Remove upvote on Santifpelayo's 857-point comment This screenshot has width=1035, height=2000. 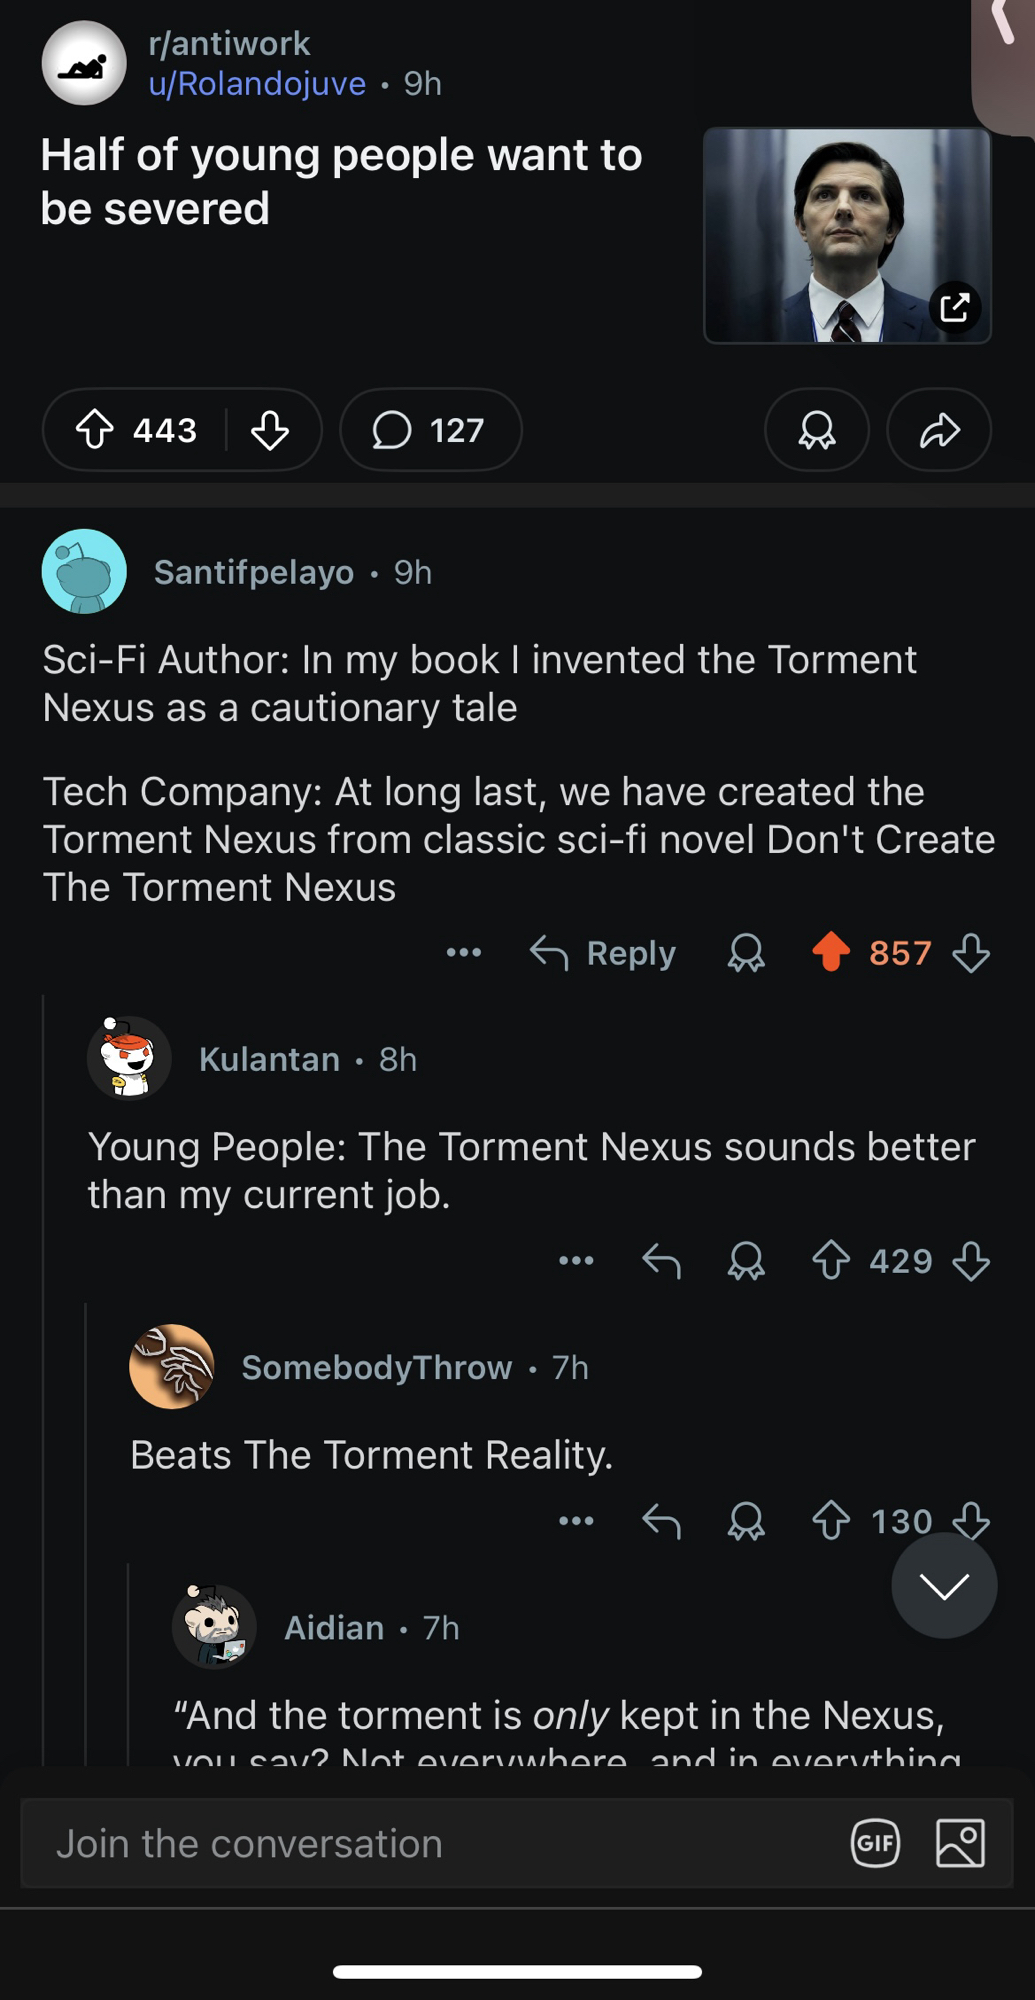coord(831,952)
